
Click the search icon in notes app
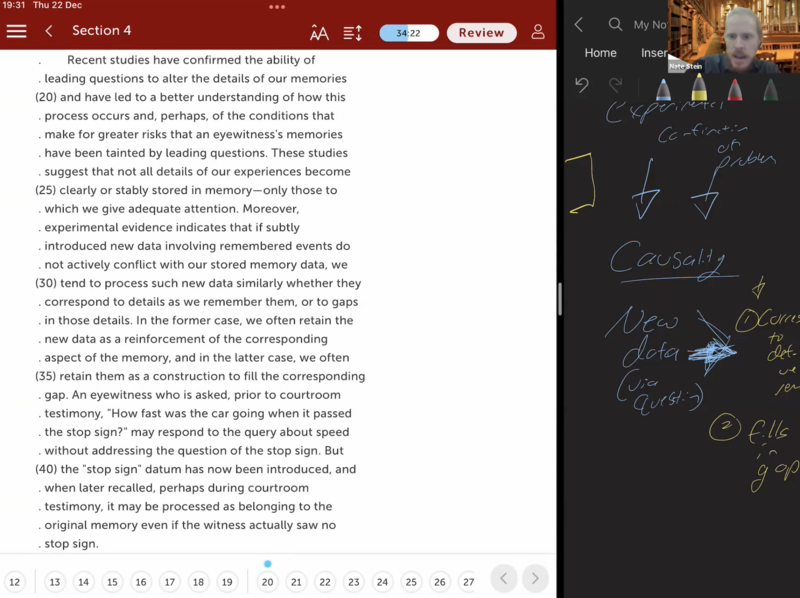pos(615,24)
